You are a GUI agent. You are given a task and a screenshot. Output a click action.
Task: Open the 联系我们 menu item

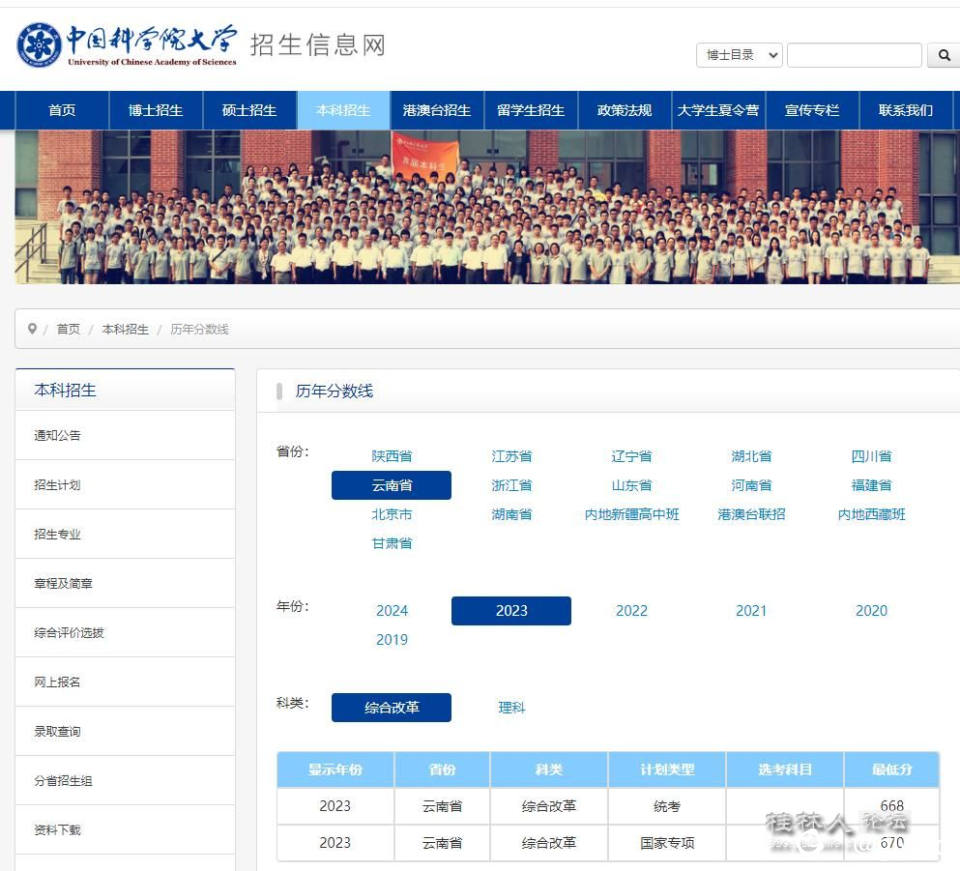click(x=906, y=111)
